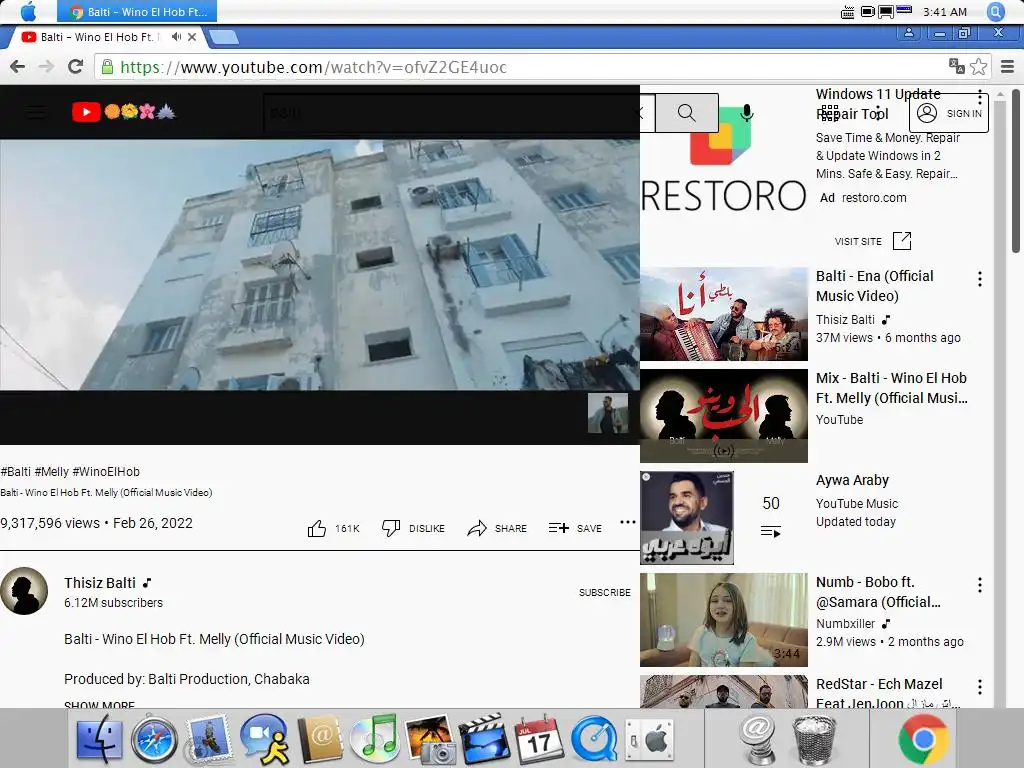Image resolution: width=1024 pixels, height=768 pixels.
Task: Click the small preview thumbnail below video
Action: 607,413
